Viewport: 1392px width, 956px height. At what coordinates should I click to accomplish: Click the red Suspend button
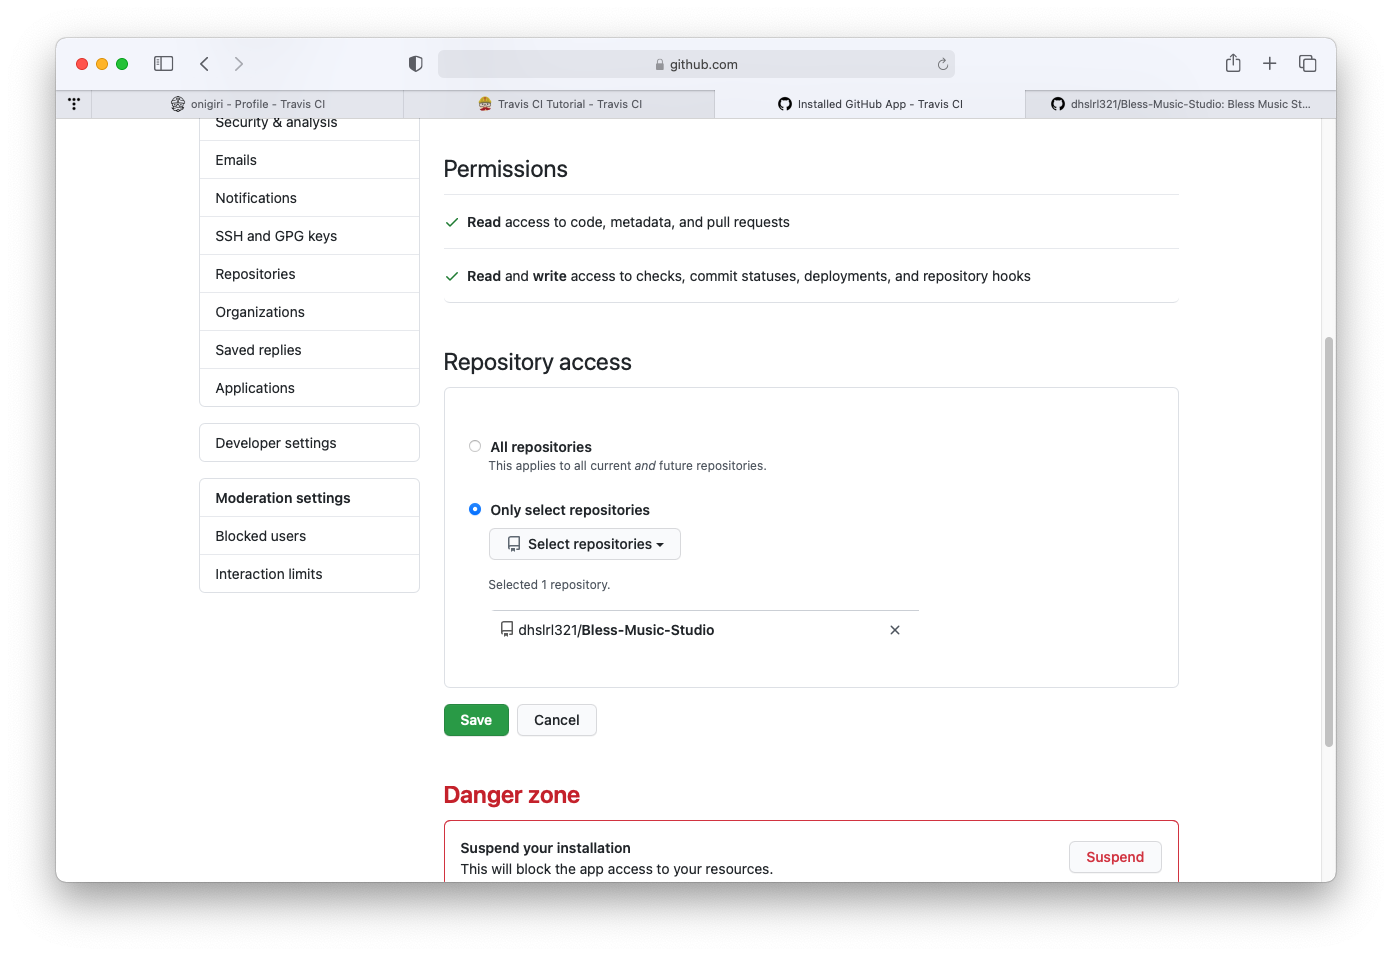coord(1115,857)
